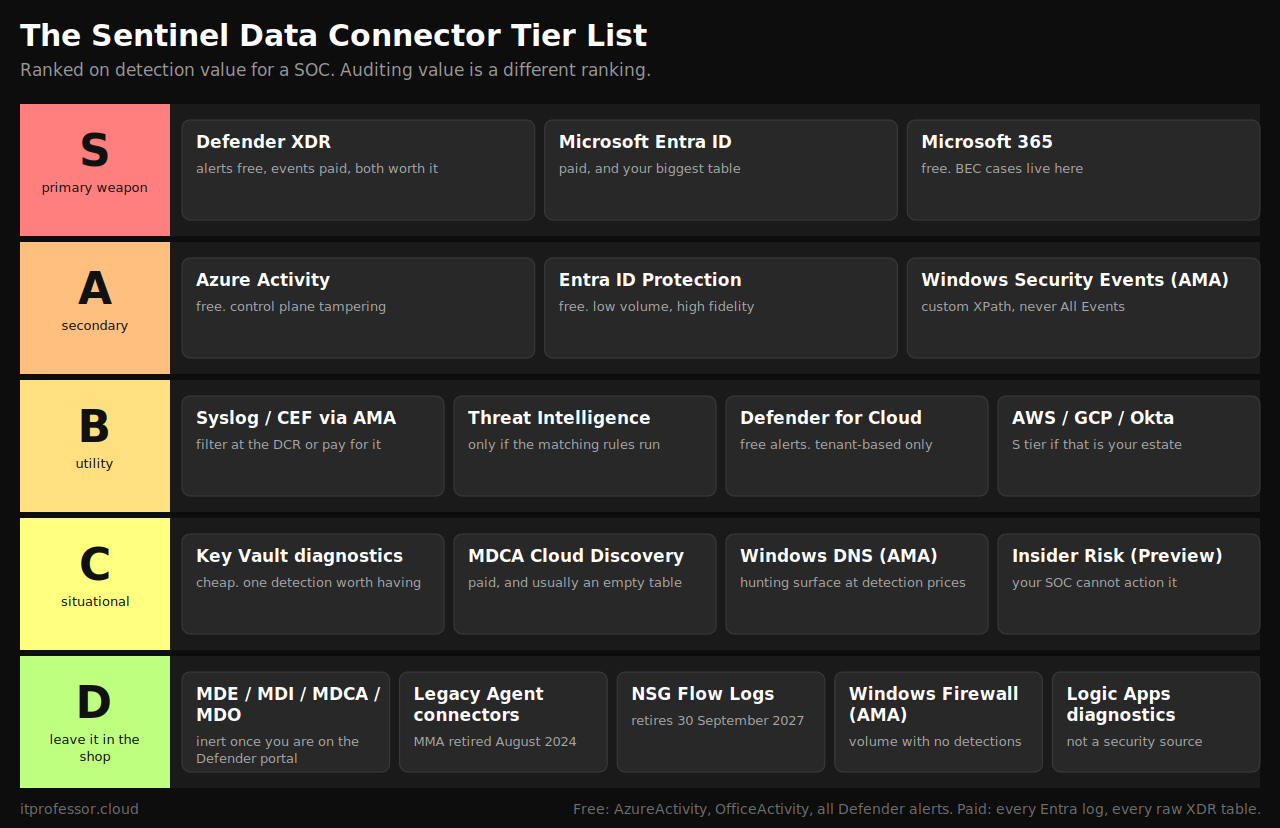The image size is (1280, 828).
Task: Select the orange A tier block
Action: click(95, 308)
